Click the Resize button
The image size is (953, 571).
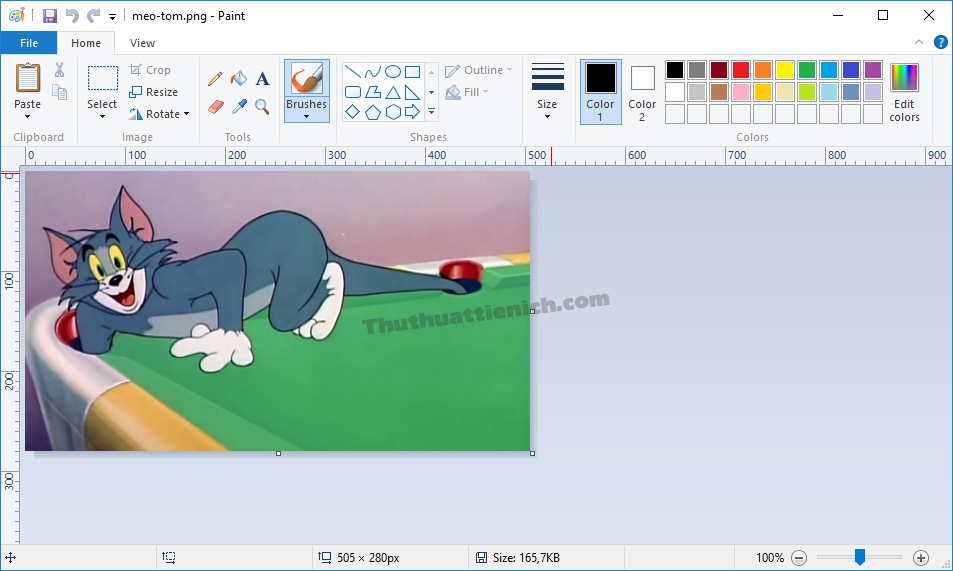[x=153, y=92]
